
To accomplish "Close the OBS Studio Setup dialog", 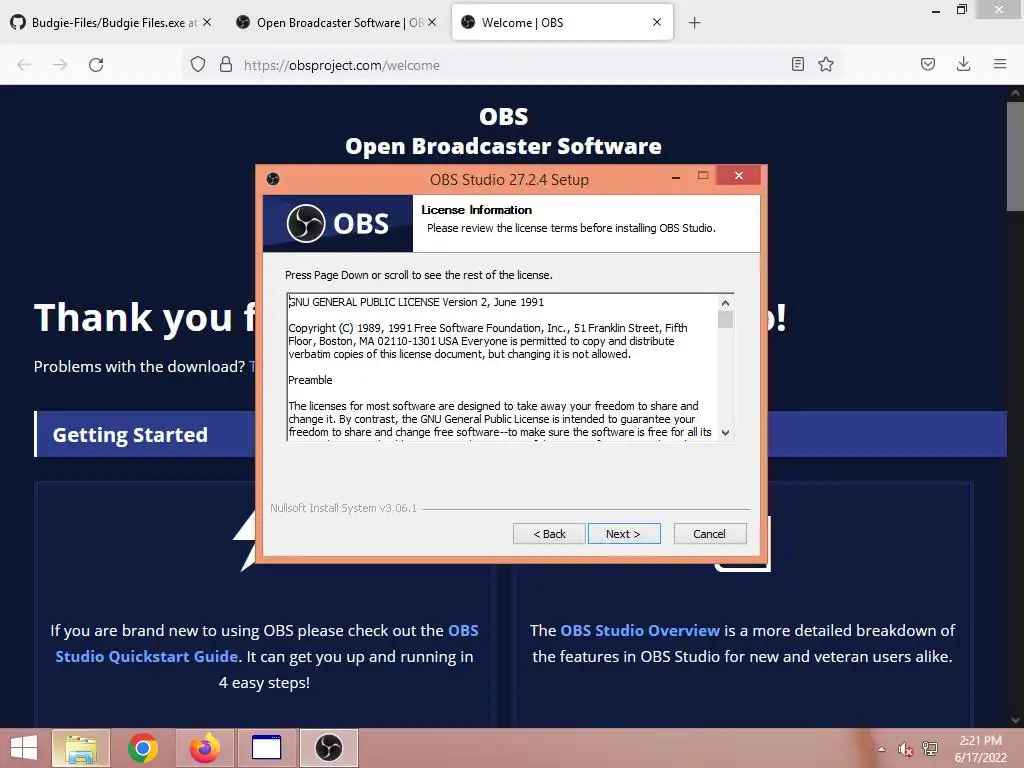I will tap(739, 176).
